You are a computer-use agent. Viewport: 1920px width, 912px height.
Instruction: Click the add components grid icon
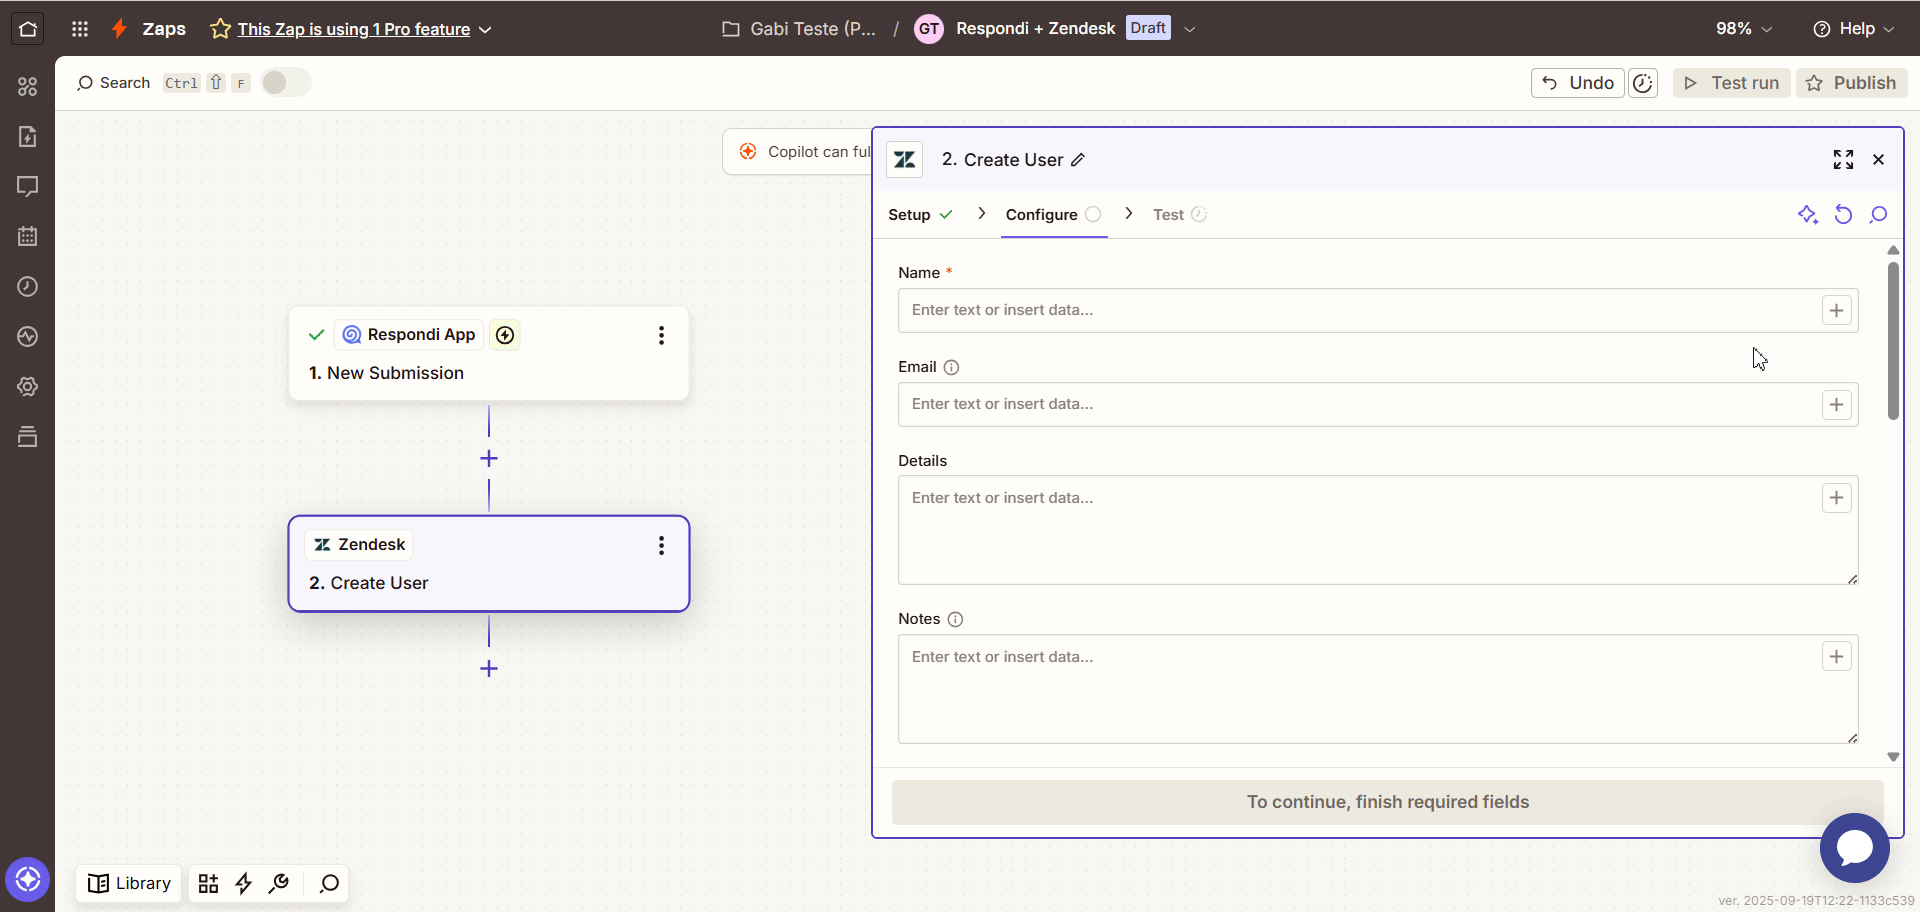(x=208, y=883)
